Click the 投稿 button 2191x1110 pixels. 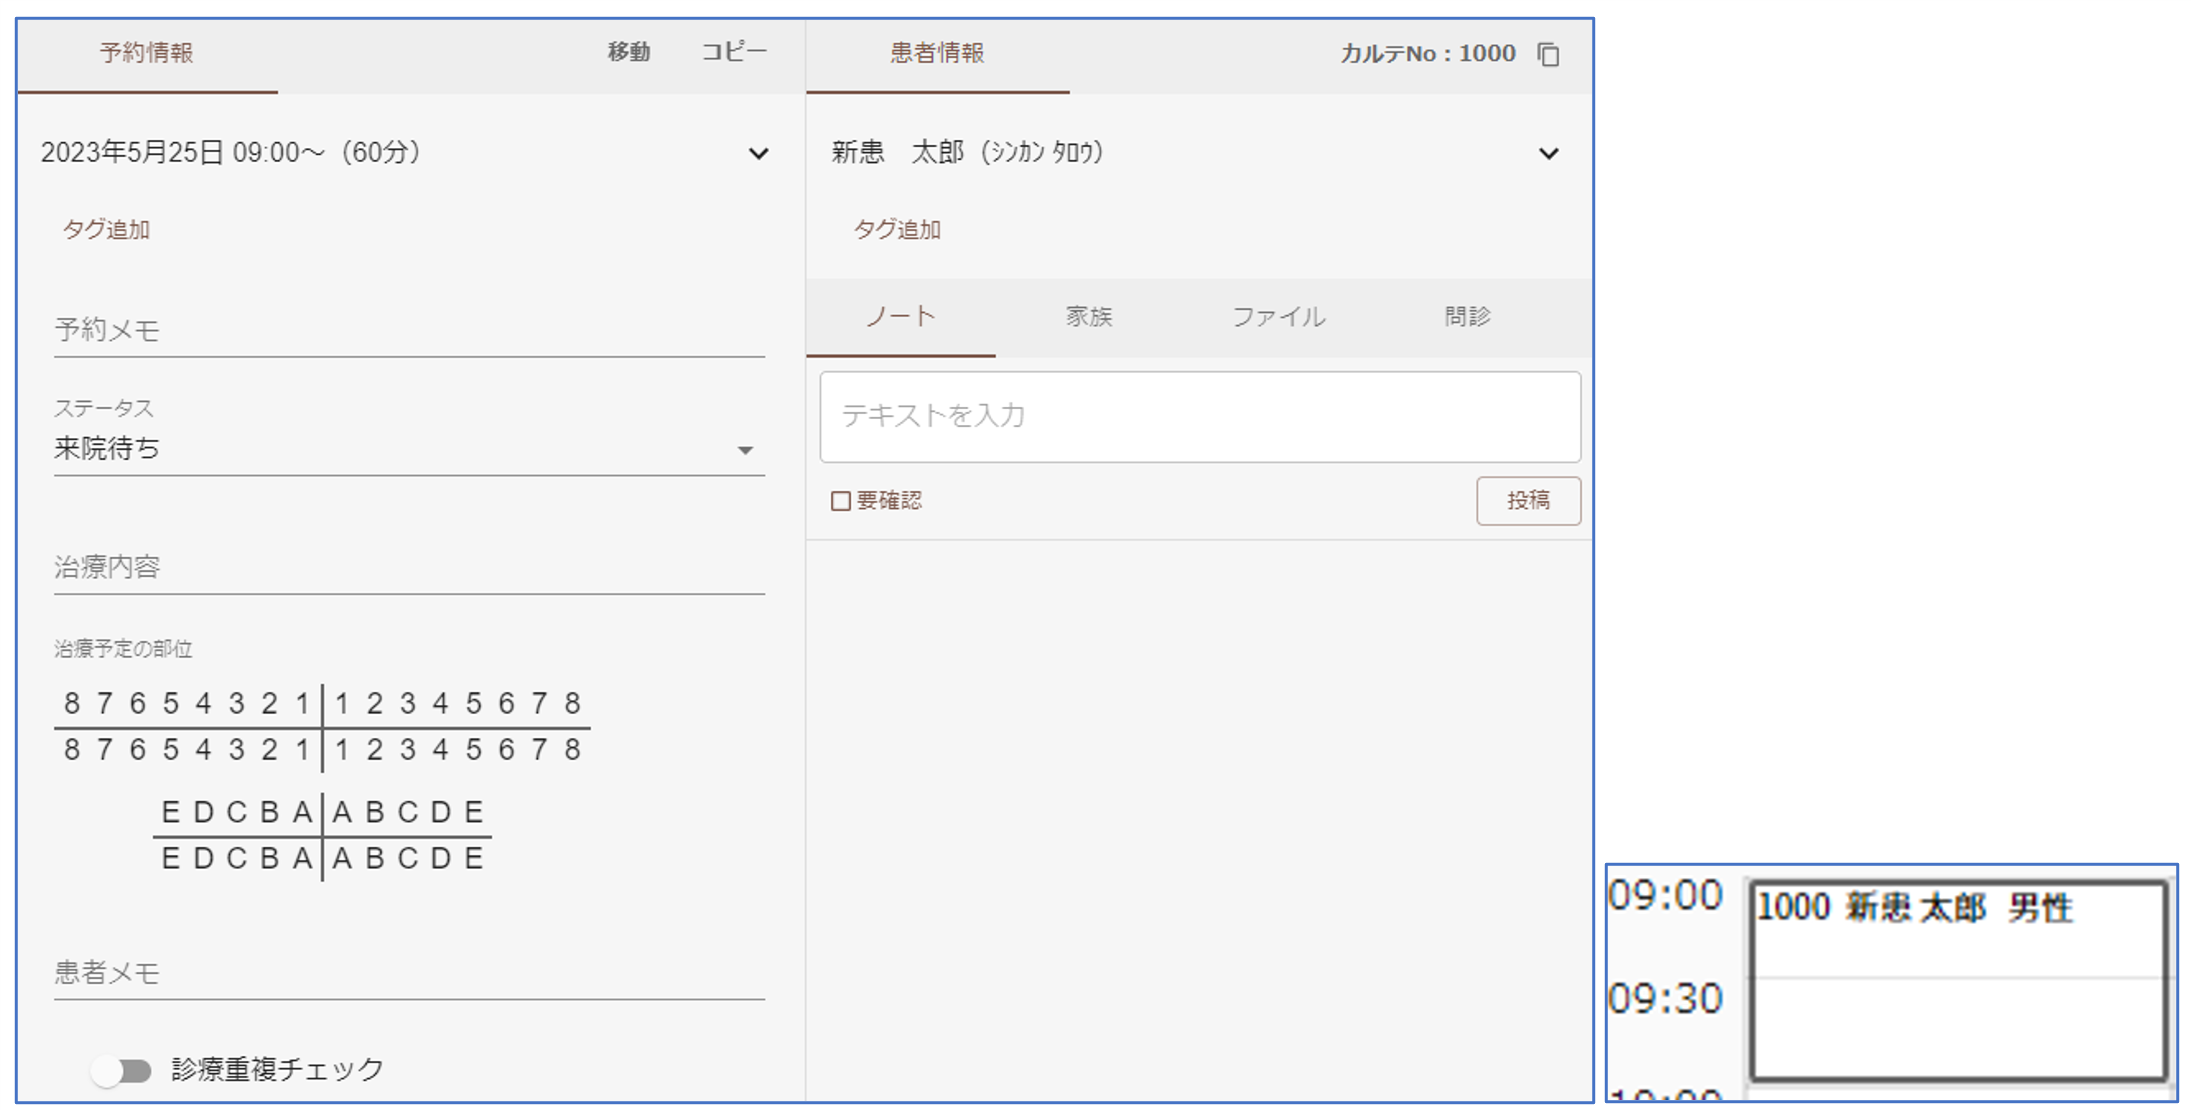[1527, 501]
